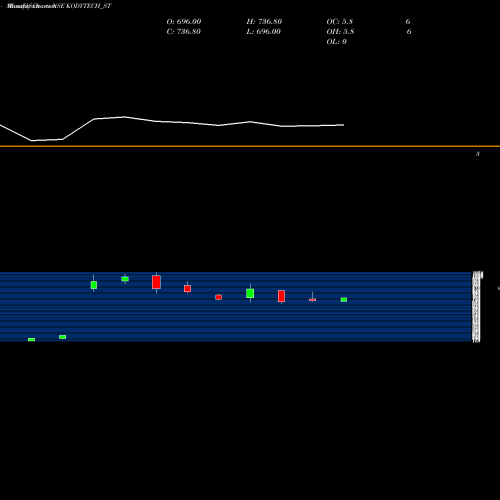Click the red candle right after the tallest red one
Screen dimensions: 500x500
click(x=187, y=288)
